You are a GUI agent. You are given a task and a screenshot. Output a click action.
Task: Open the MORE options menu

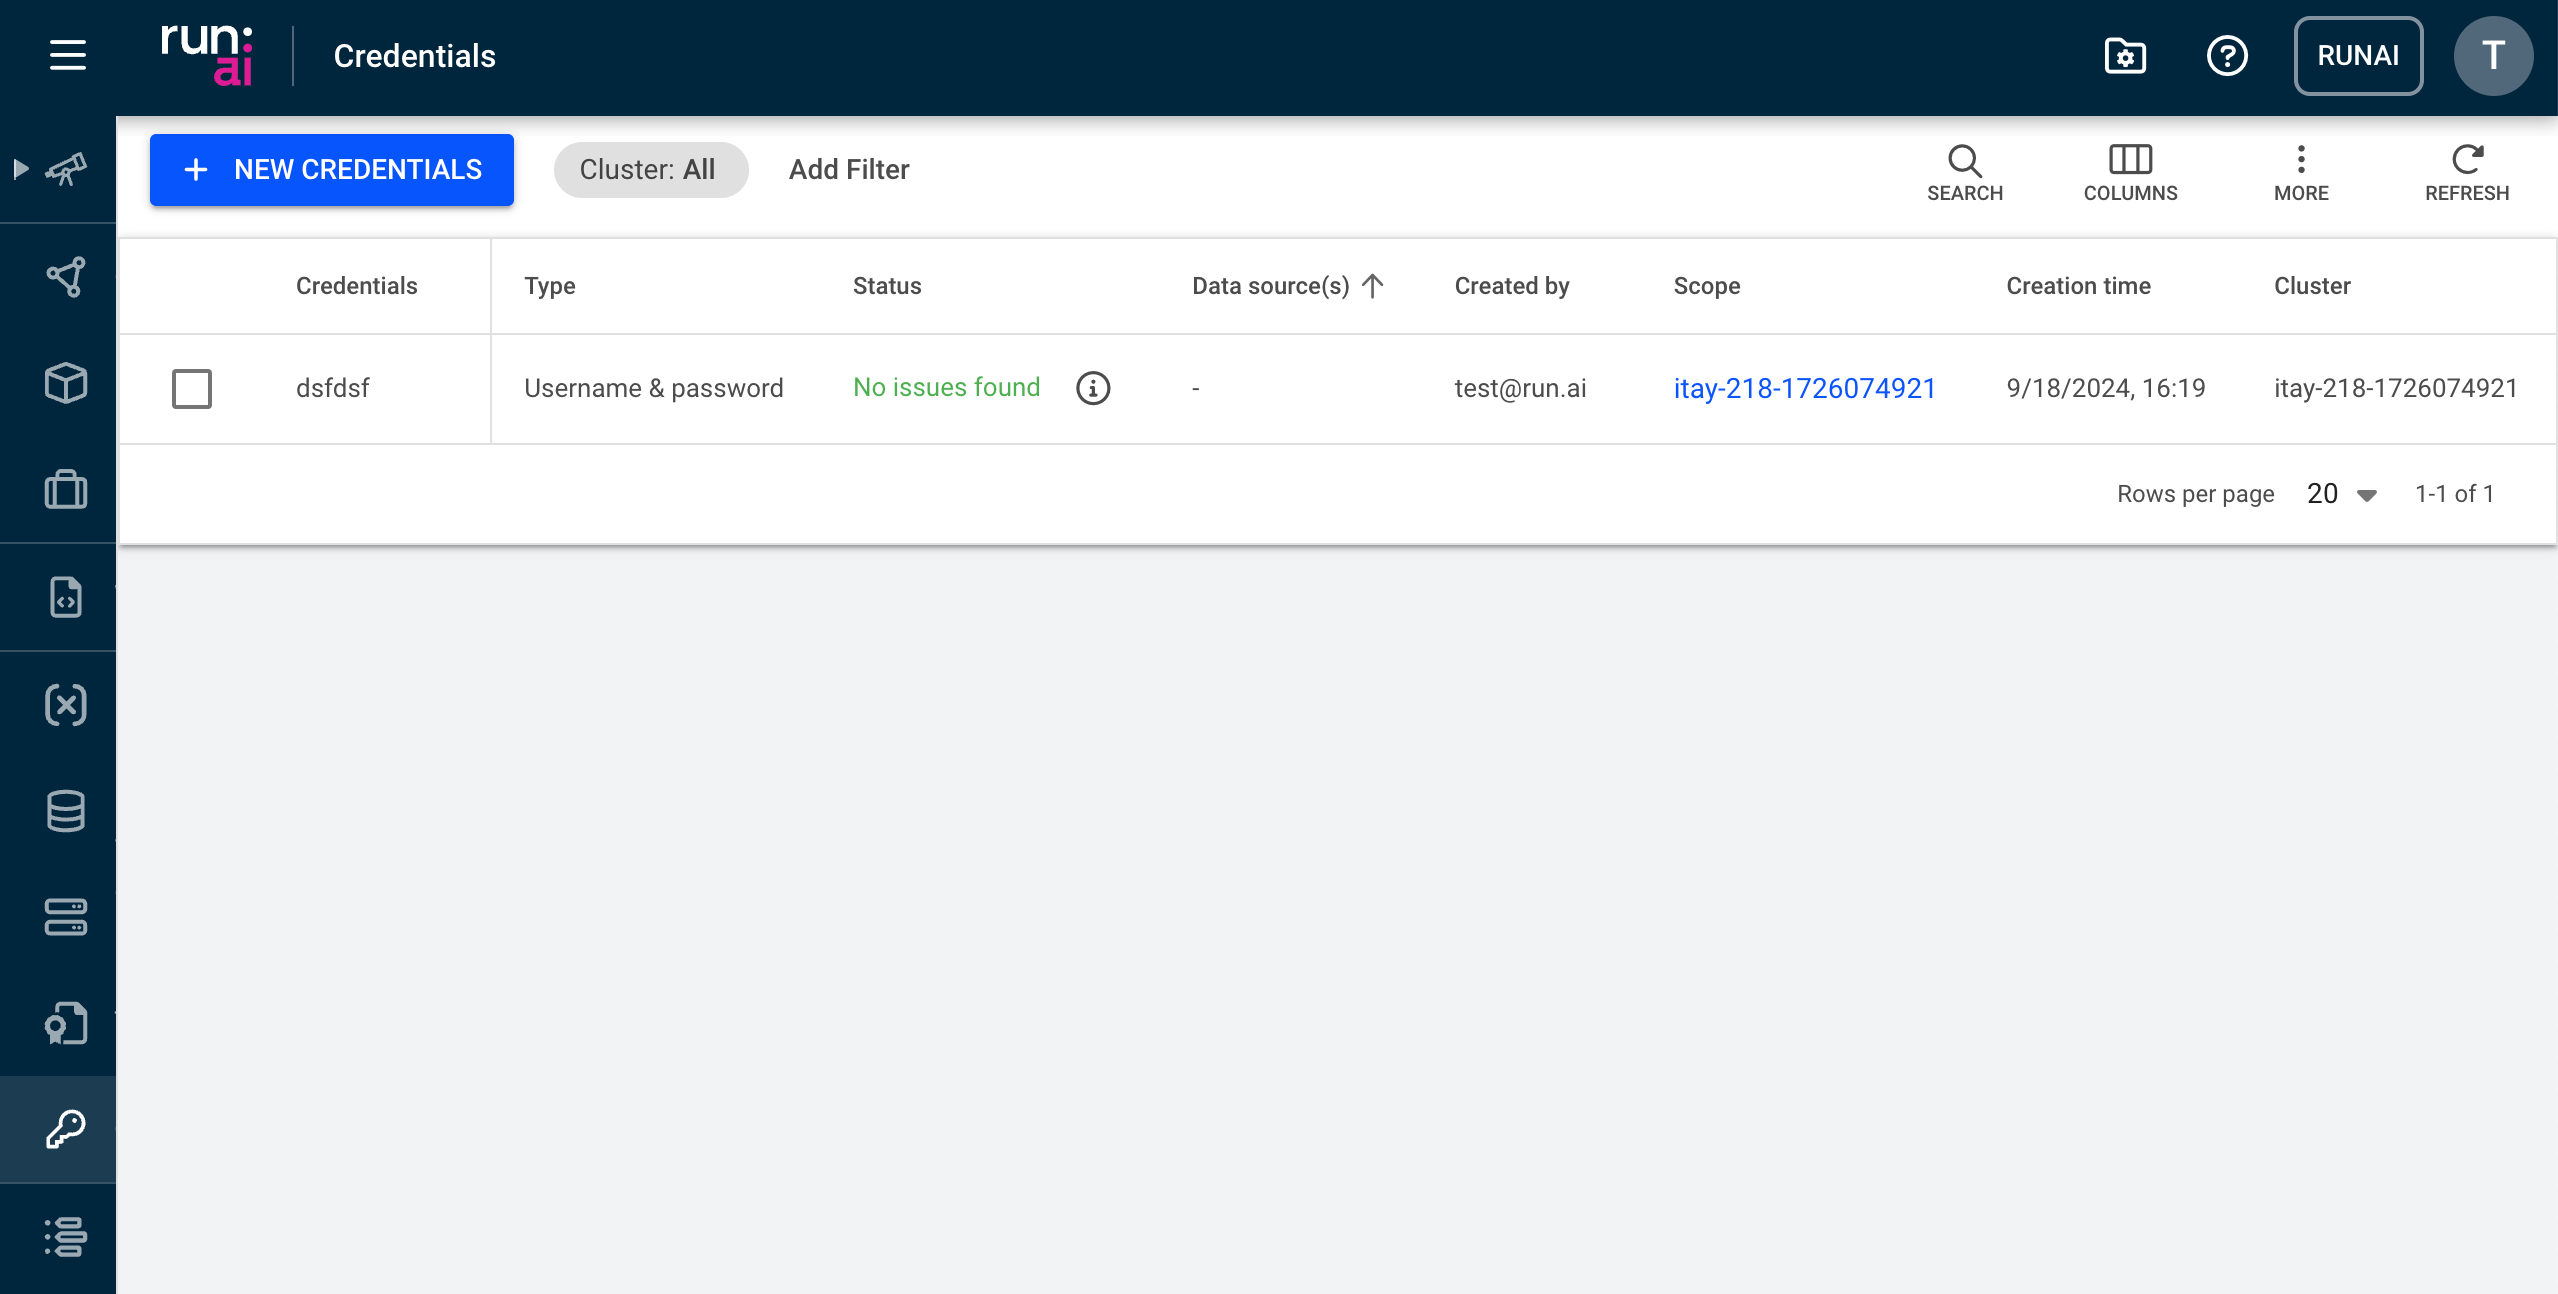pos(2301,172)
